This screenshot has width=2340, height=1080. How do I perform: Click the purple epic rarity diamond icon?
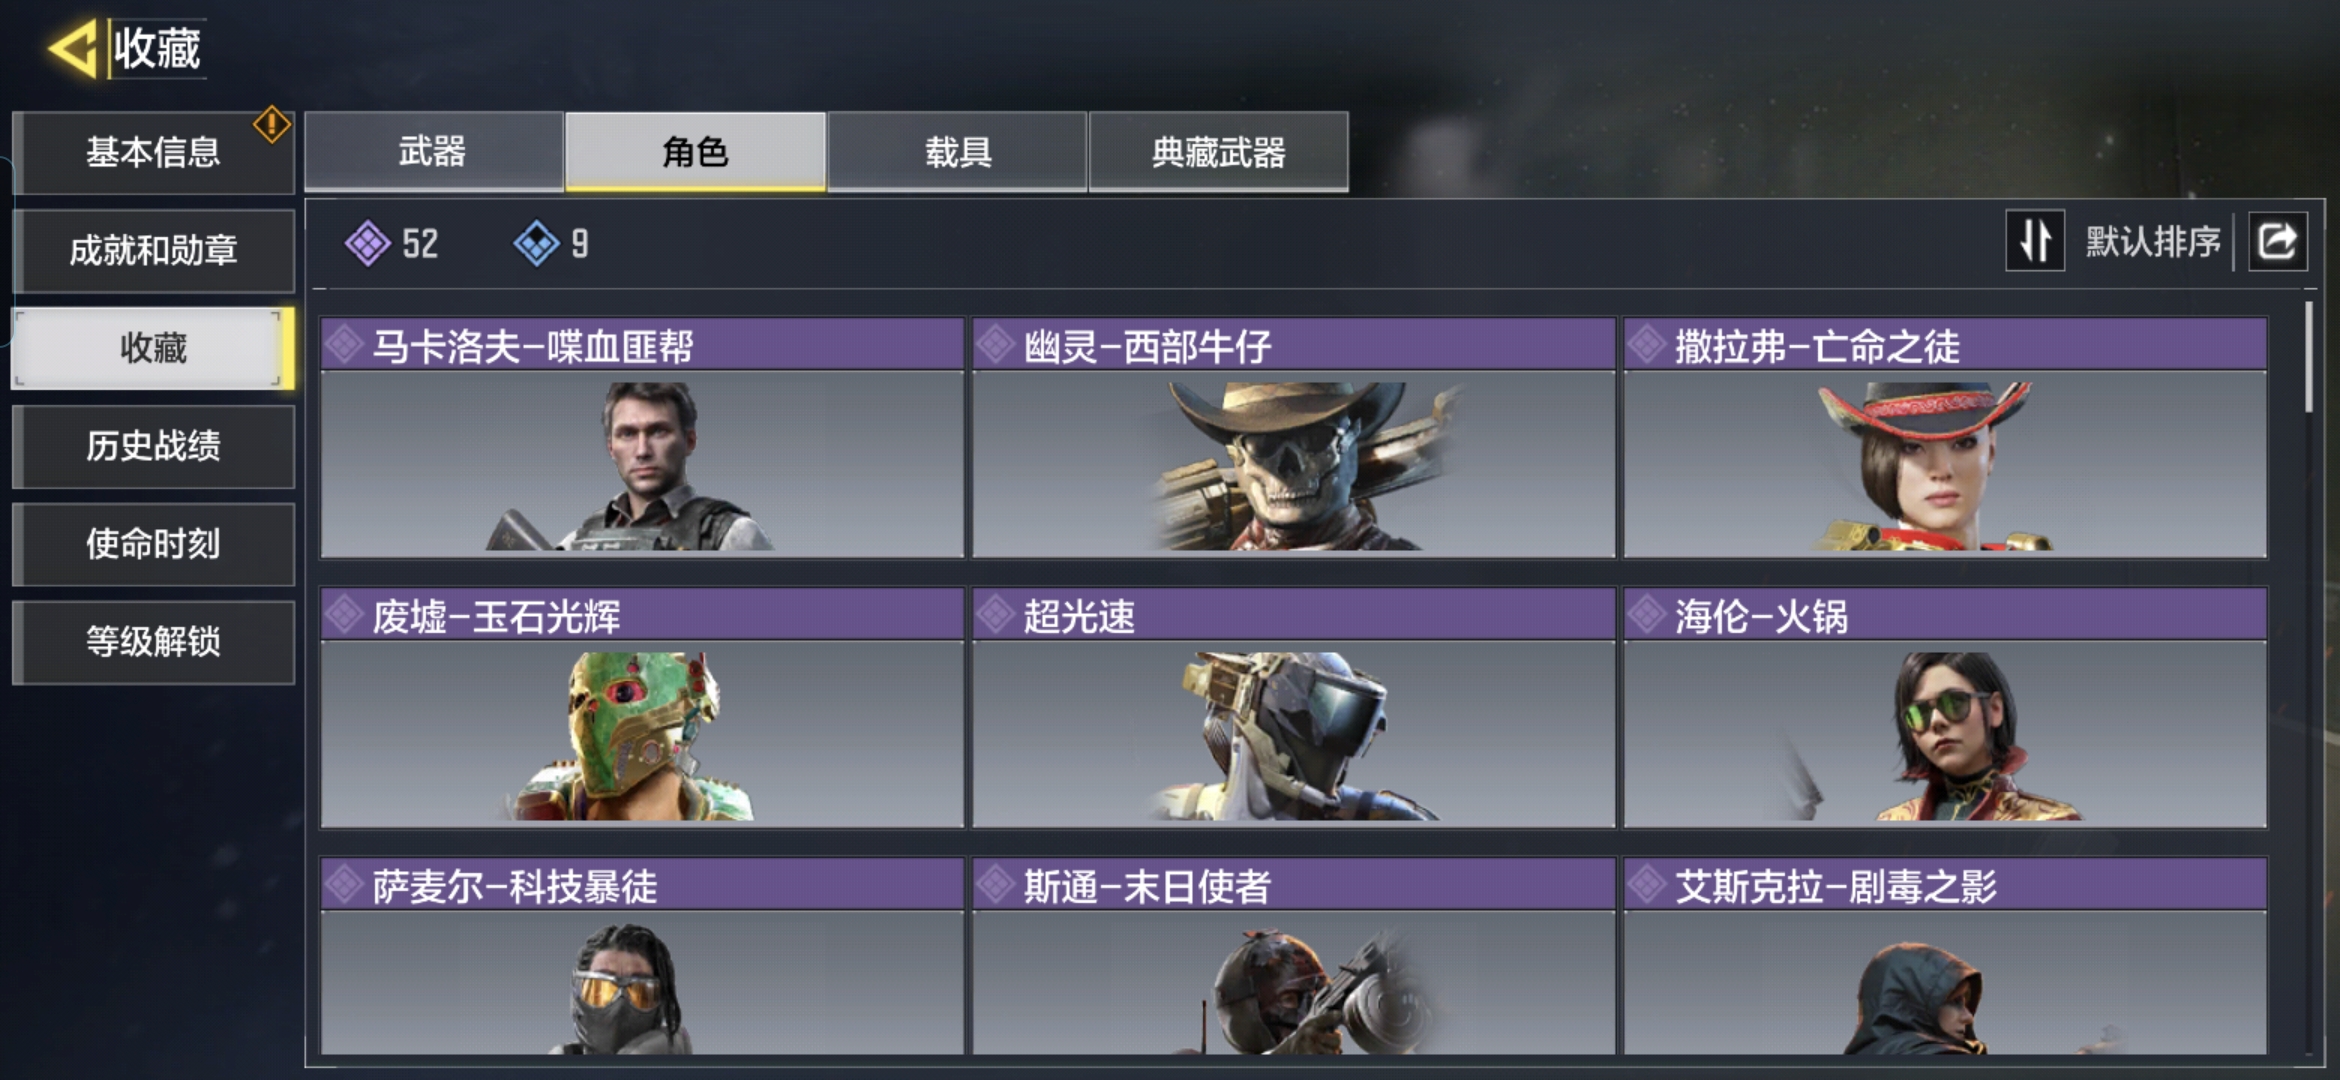367,243
